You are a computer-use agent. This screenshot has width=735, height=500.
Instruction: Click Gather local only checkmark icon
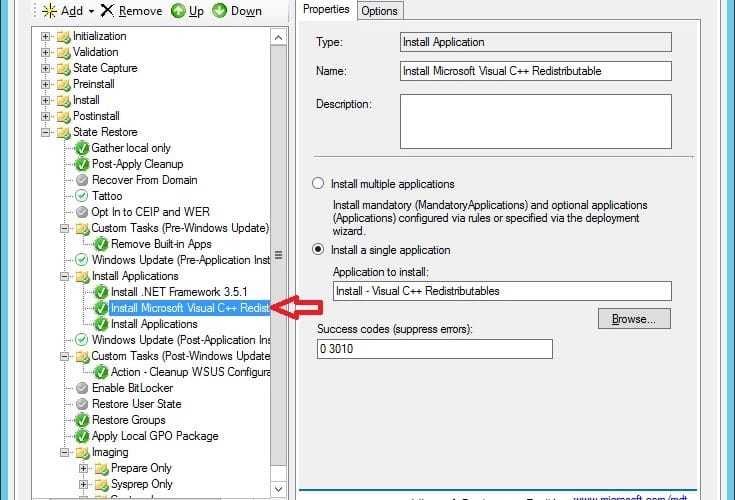tap(82, 148)
